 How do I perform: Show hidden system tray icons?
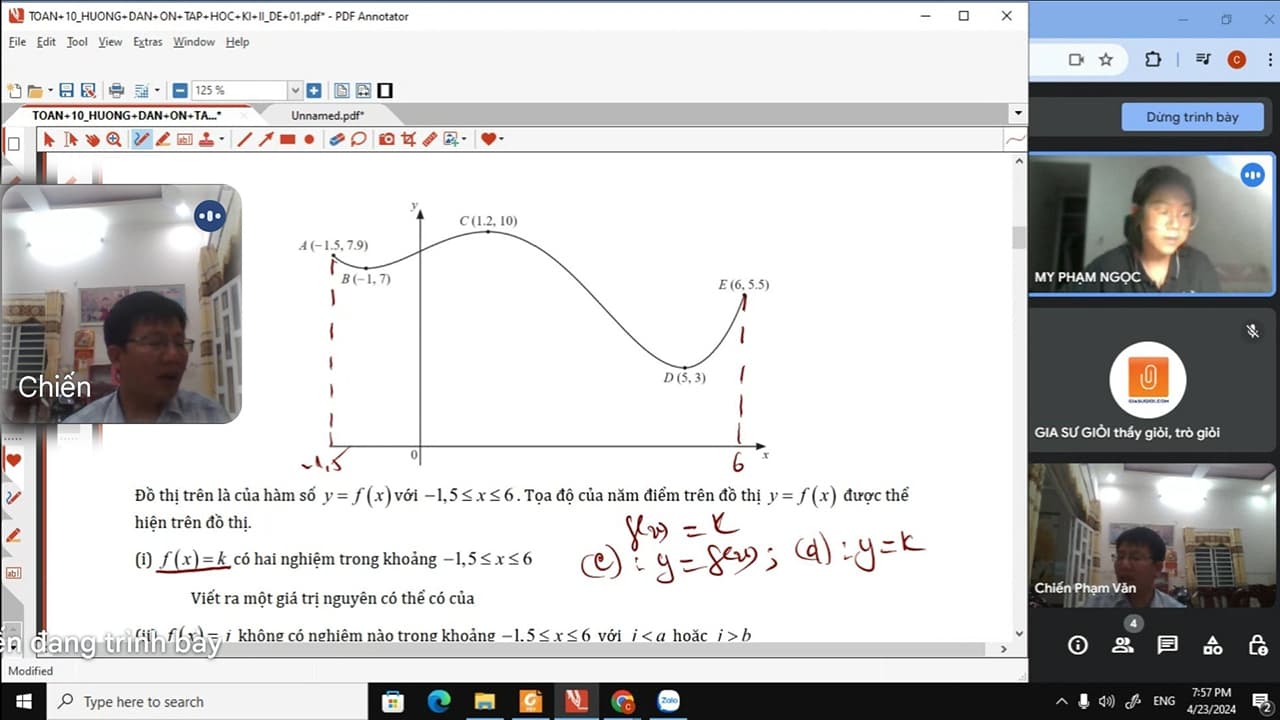coord(1060,701)
